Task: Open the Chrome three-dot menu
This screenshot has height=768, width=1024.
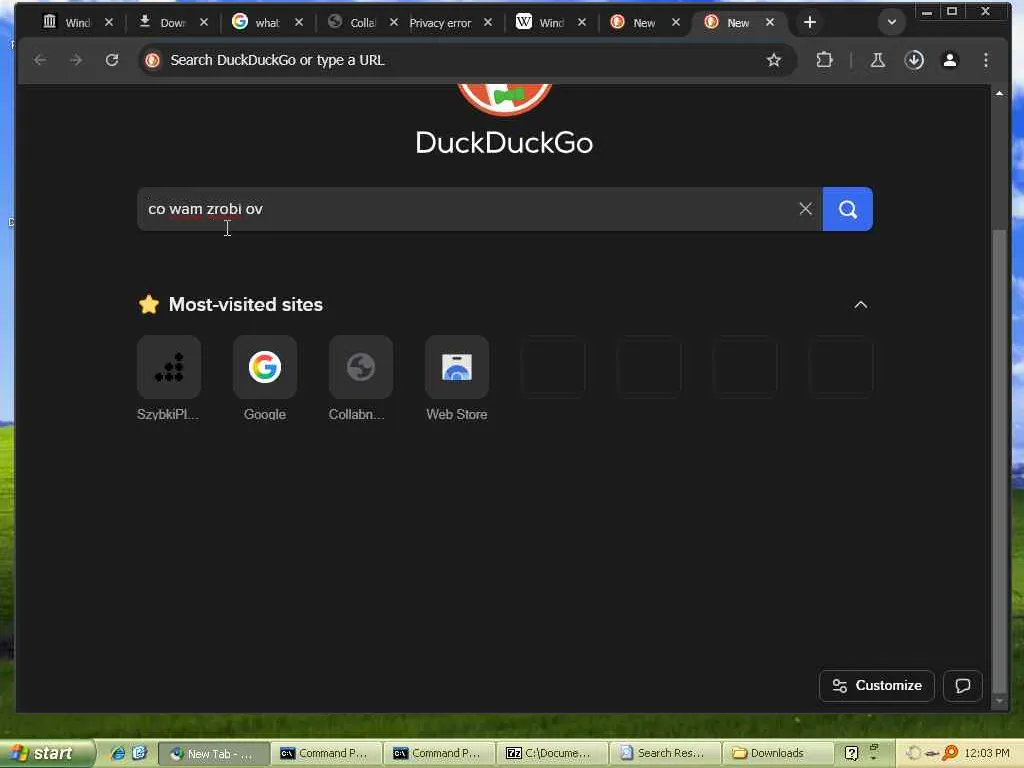Action: pyautogui.click(x=985, y=60)
